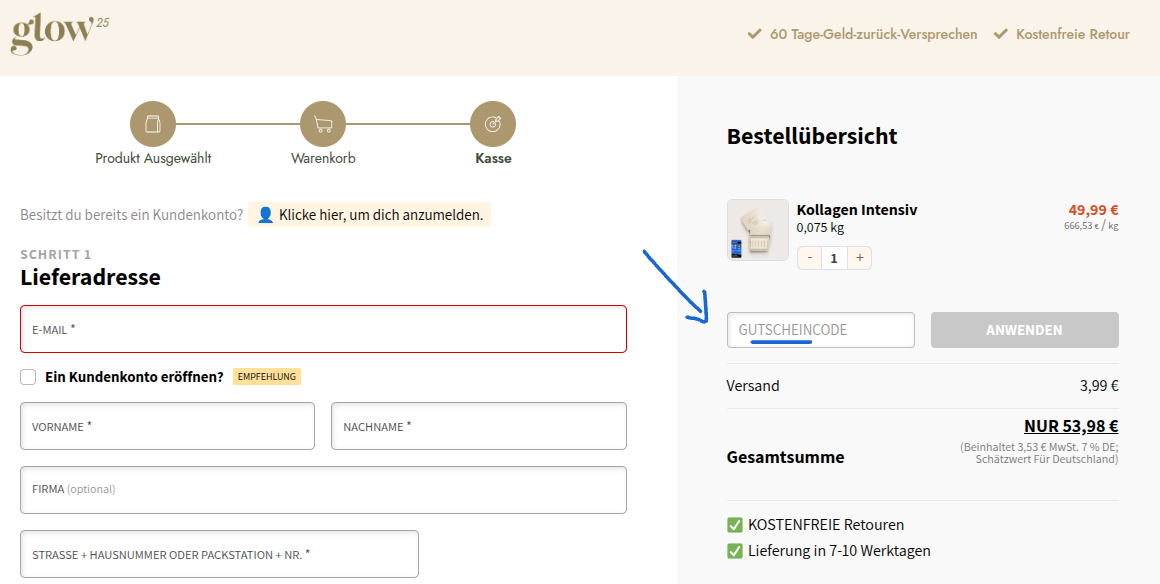Click the login link to sign in
The image size is (1160, 584).
(370, 215)
